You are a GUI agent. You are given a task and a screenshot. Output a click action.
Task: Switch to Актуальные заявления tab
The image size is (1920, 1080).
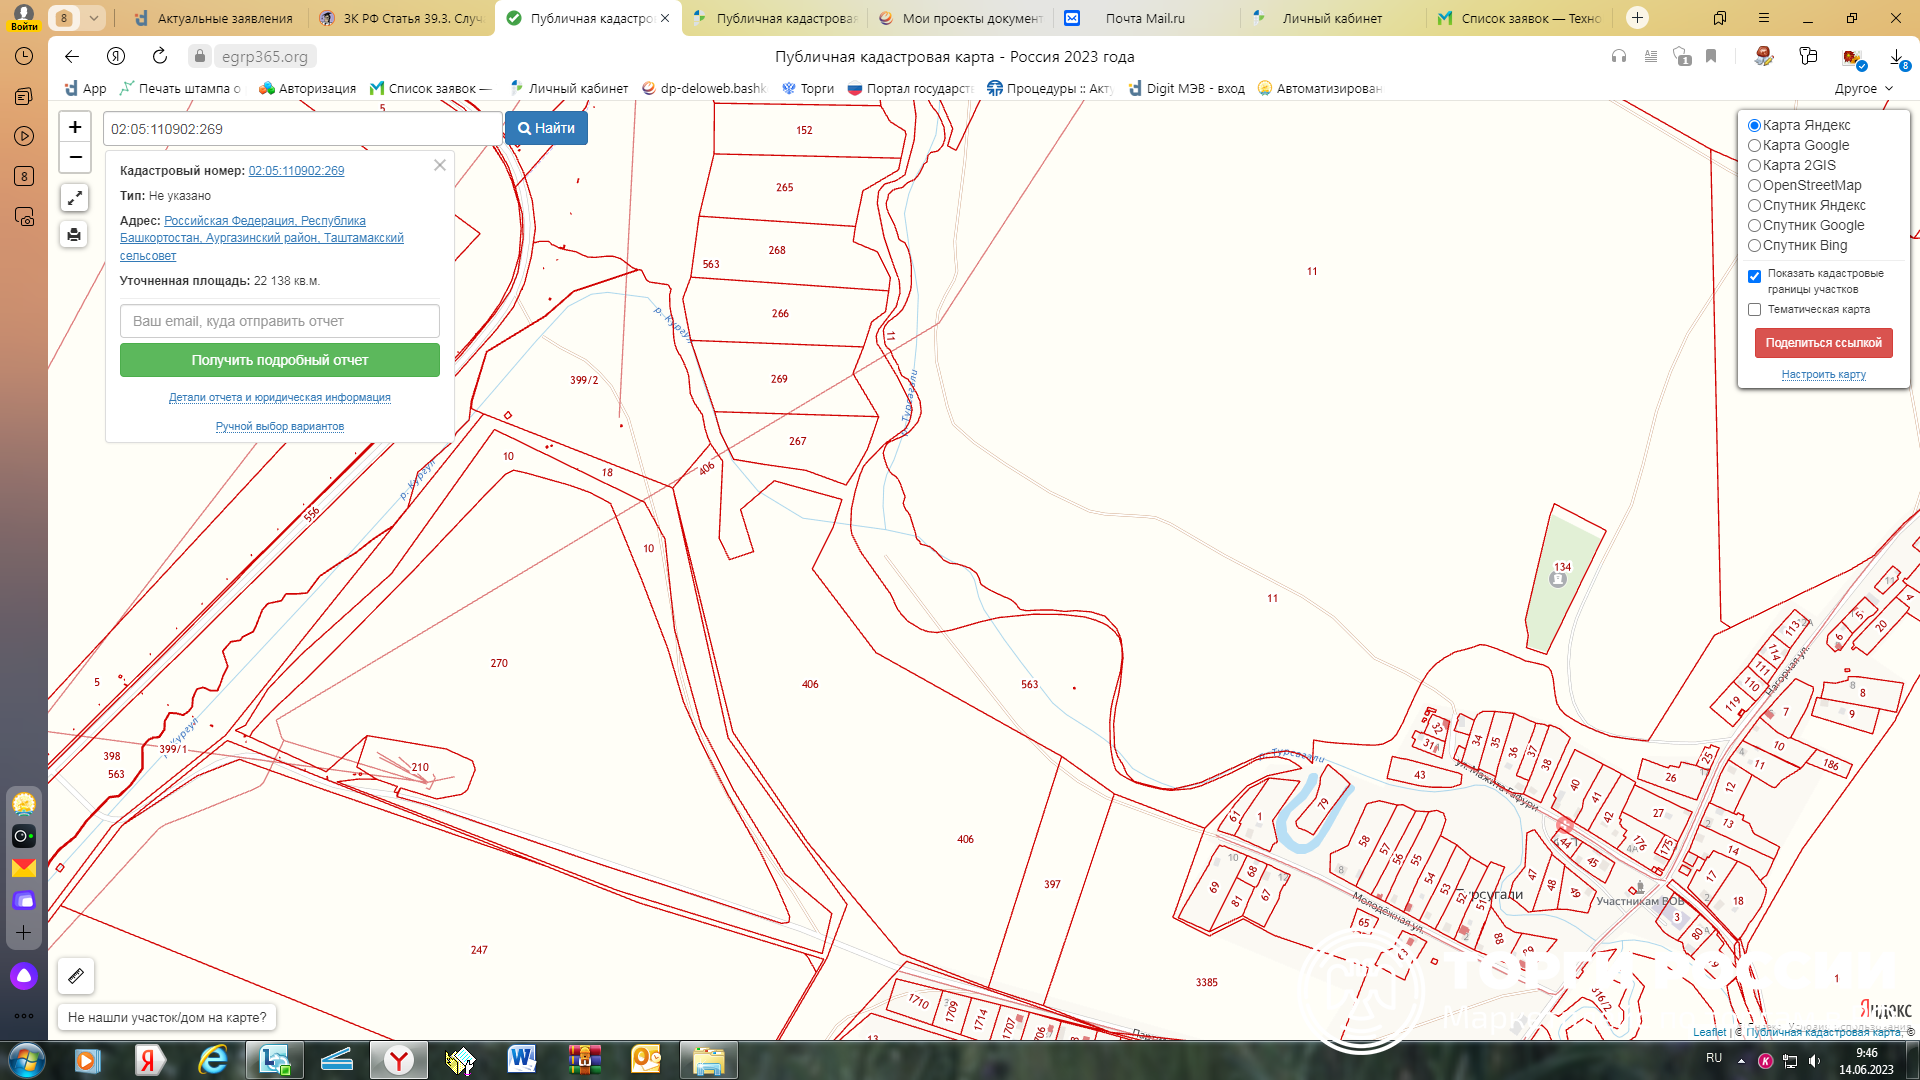pyautogui.click(x=225, y=18)
